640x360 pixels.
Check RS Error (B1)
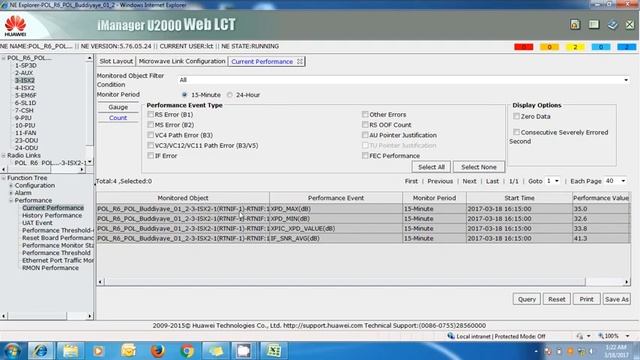[x=151, y=114]
